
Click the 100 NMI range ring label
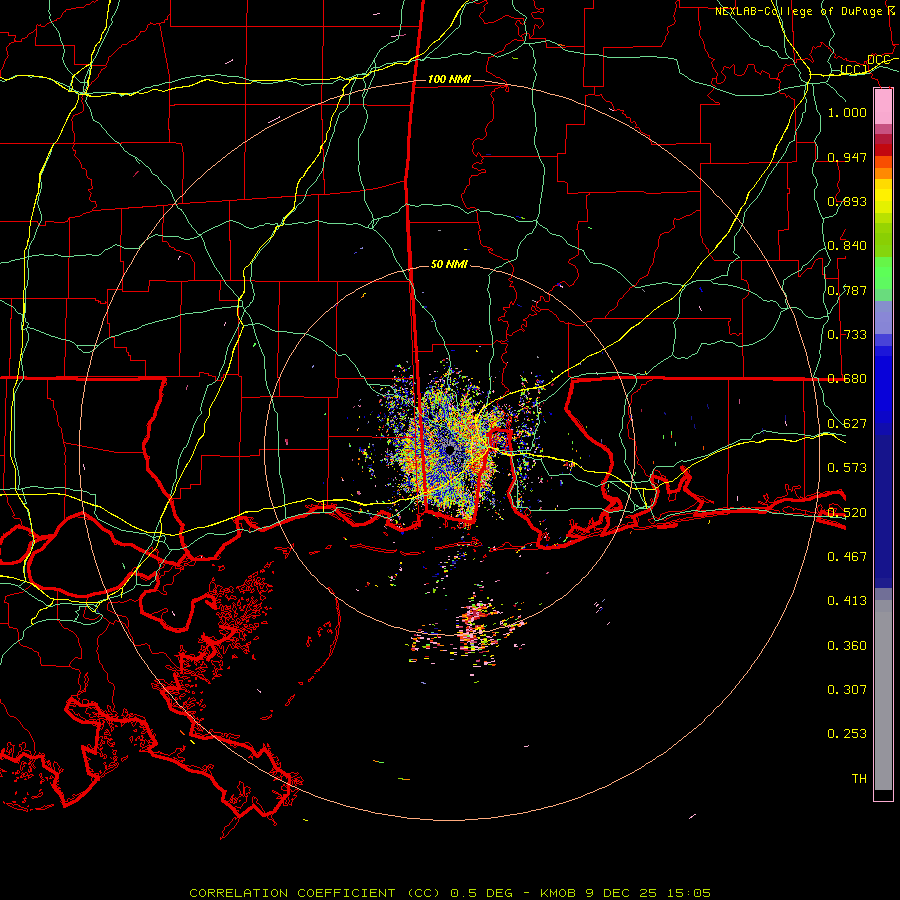click(x=449, y=79)
